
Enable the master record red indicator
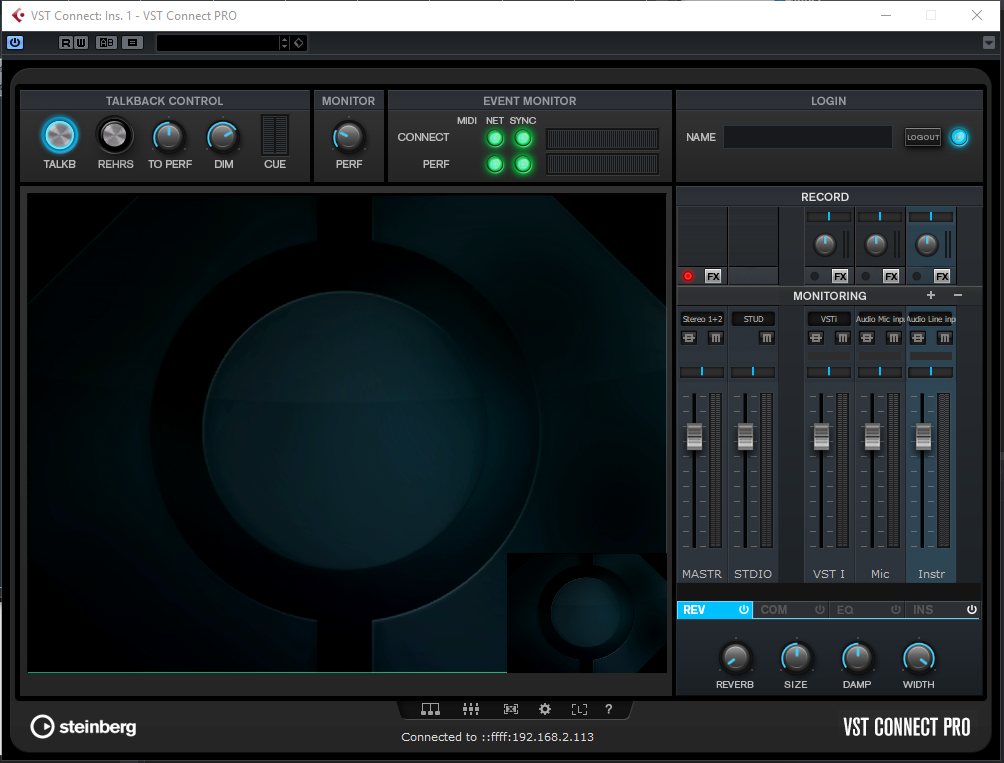tap(688, 276)
